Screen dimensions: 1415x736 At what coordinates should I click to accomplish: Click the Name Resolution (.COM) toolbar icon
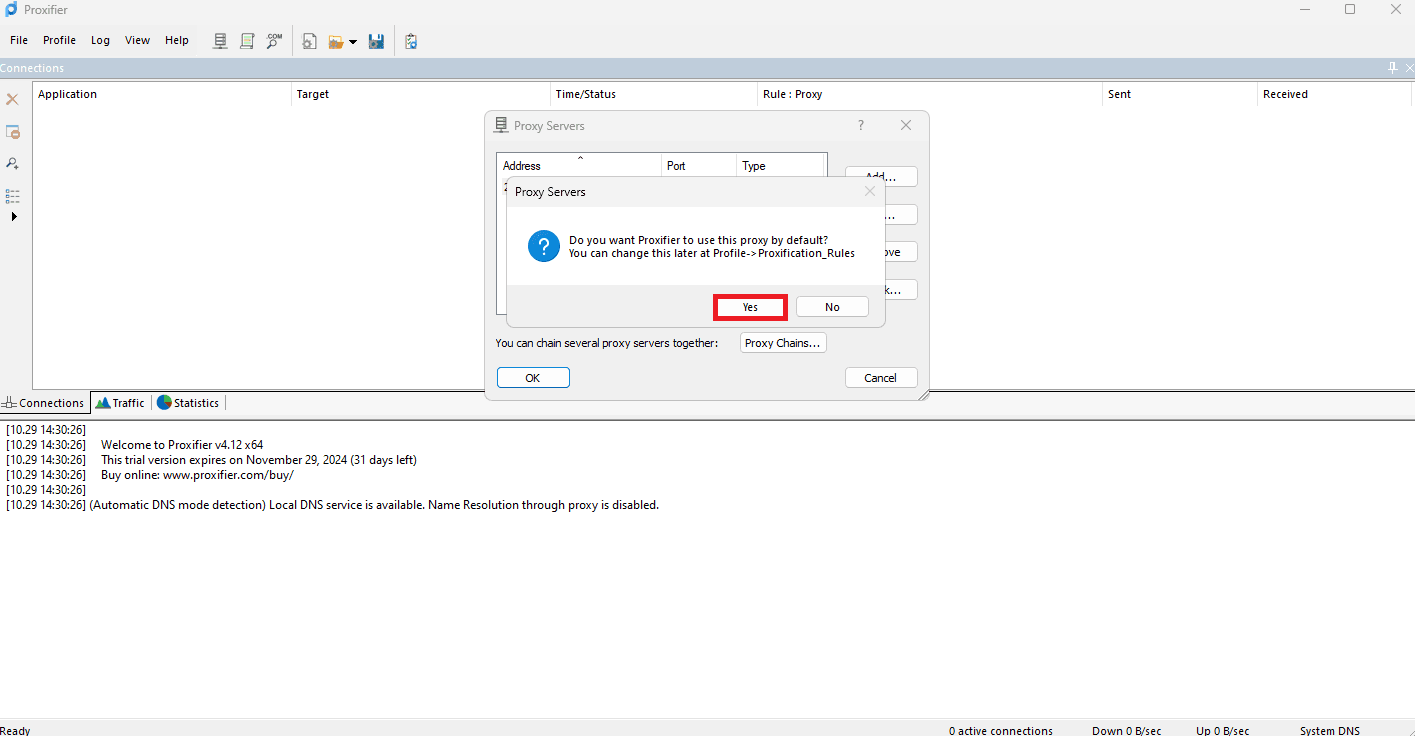pyautogui.click(x=274, y=41)
